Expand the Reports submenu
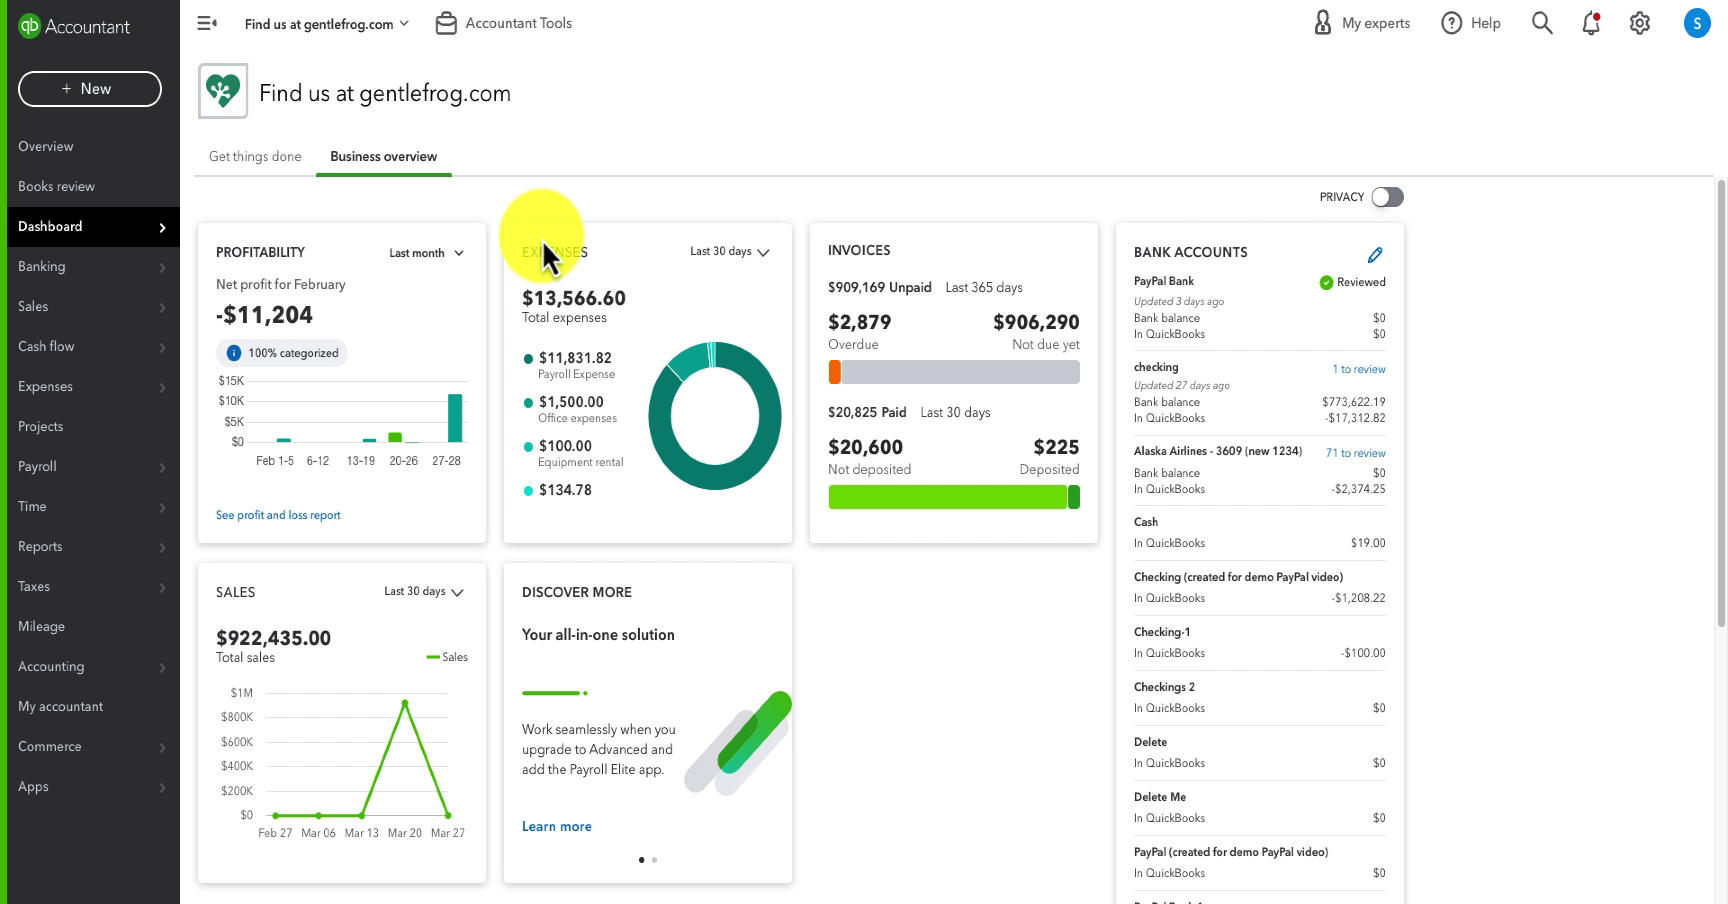The width and height of the screenshot is (1728, 904). (x=162, y=547)
